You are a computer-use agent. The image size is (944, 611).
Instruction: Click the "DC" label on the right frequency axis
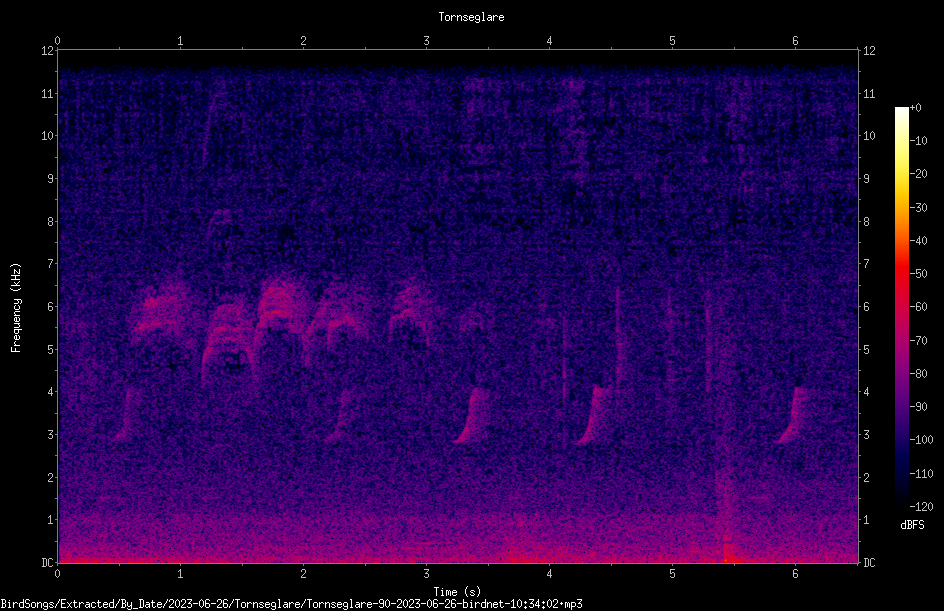(x=869, y=563)
